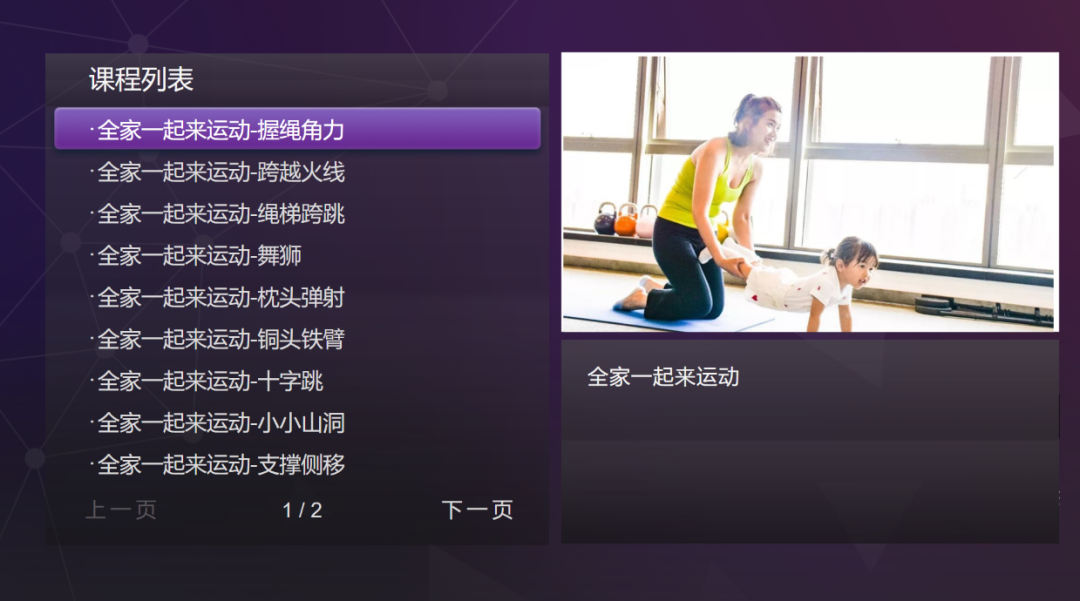1080x601 pixels.
Task: Click the bullet before 舞狮 entry
Action: pos(92,253)
